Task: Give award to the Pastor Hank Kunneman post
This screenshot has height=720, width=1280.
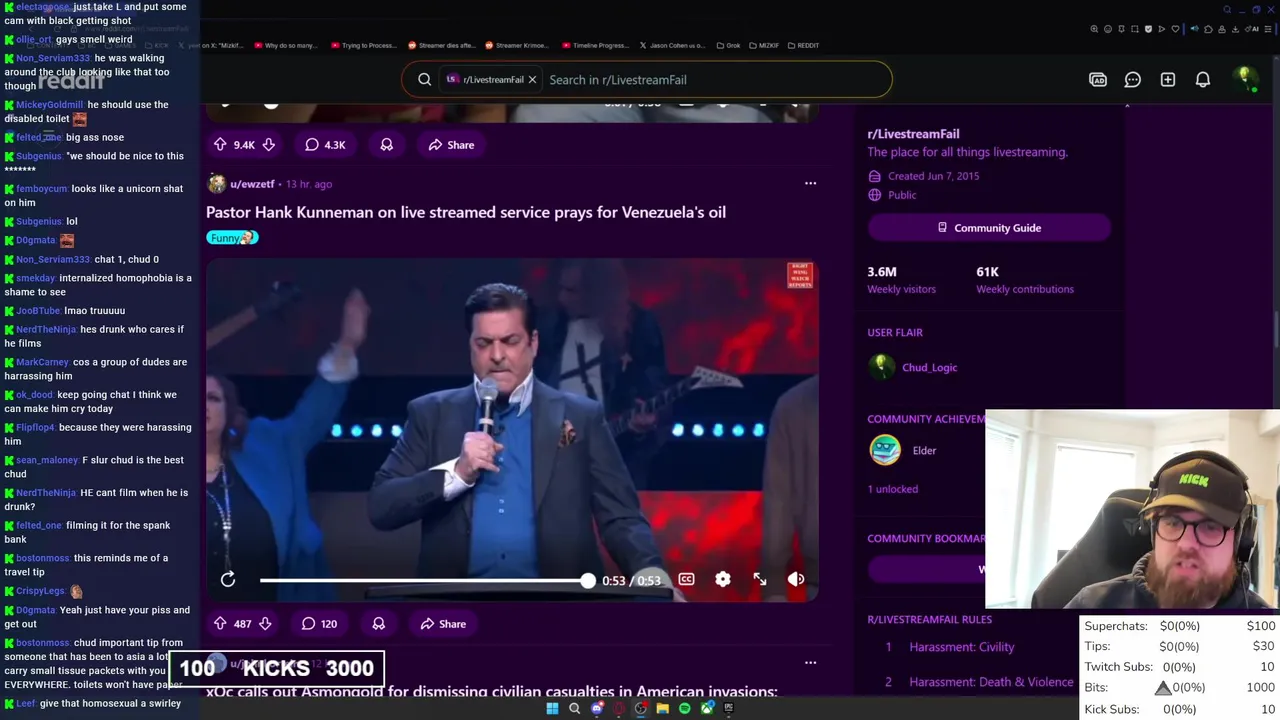Action: 379,624
